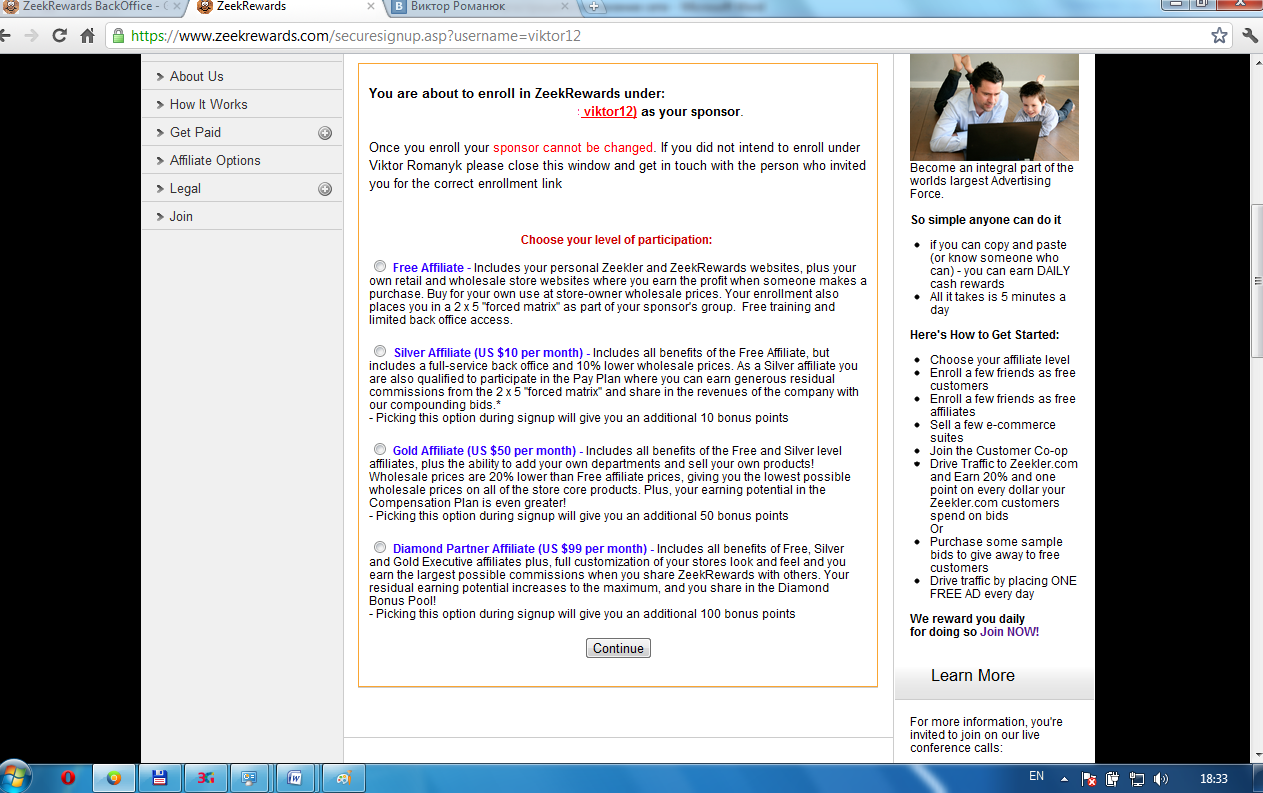
Task: Expand the Get Paid plus icon
Action: click(325, 133)
